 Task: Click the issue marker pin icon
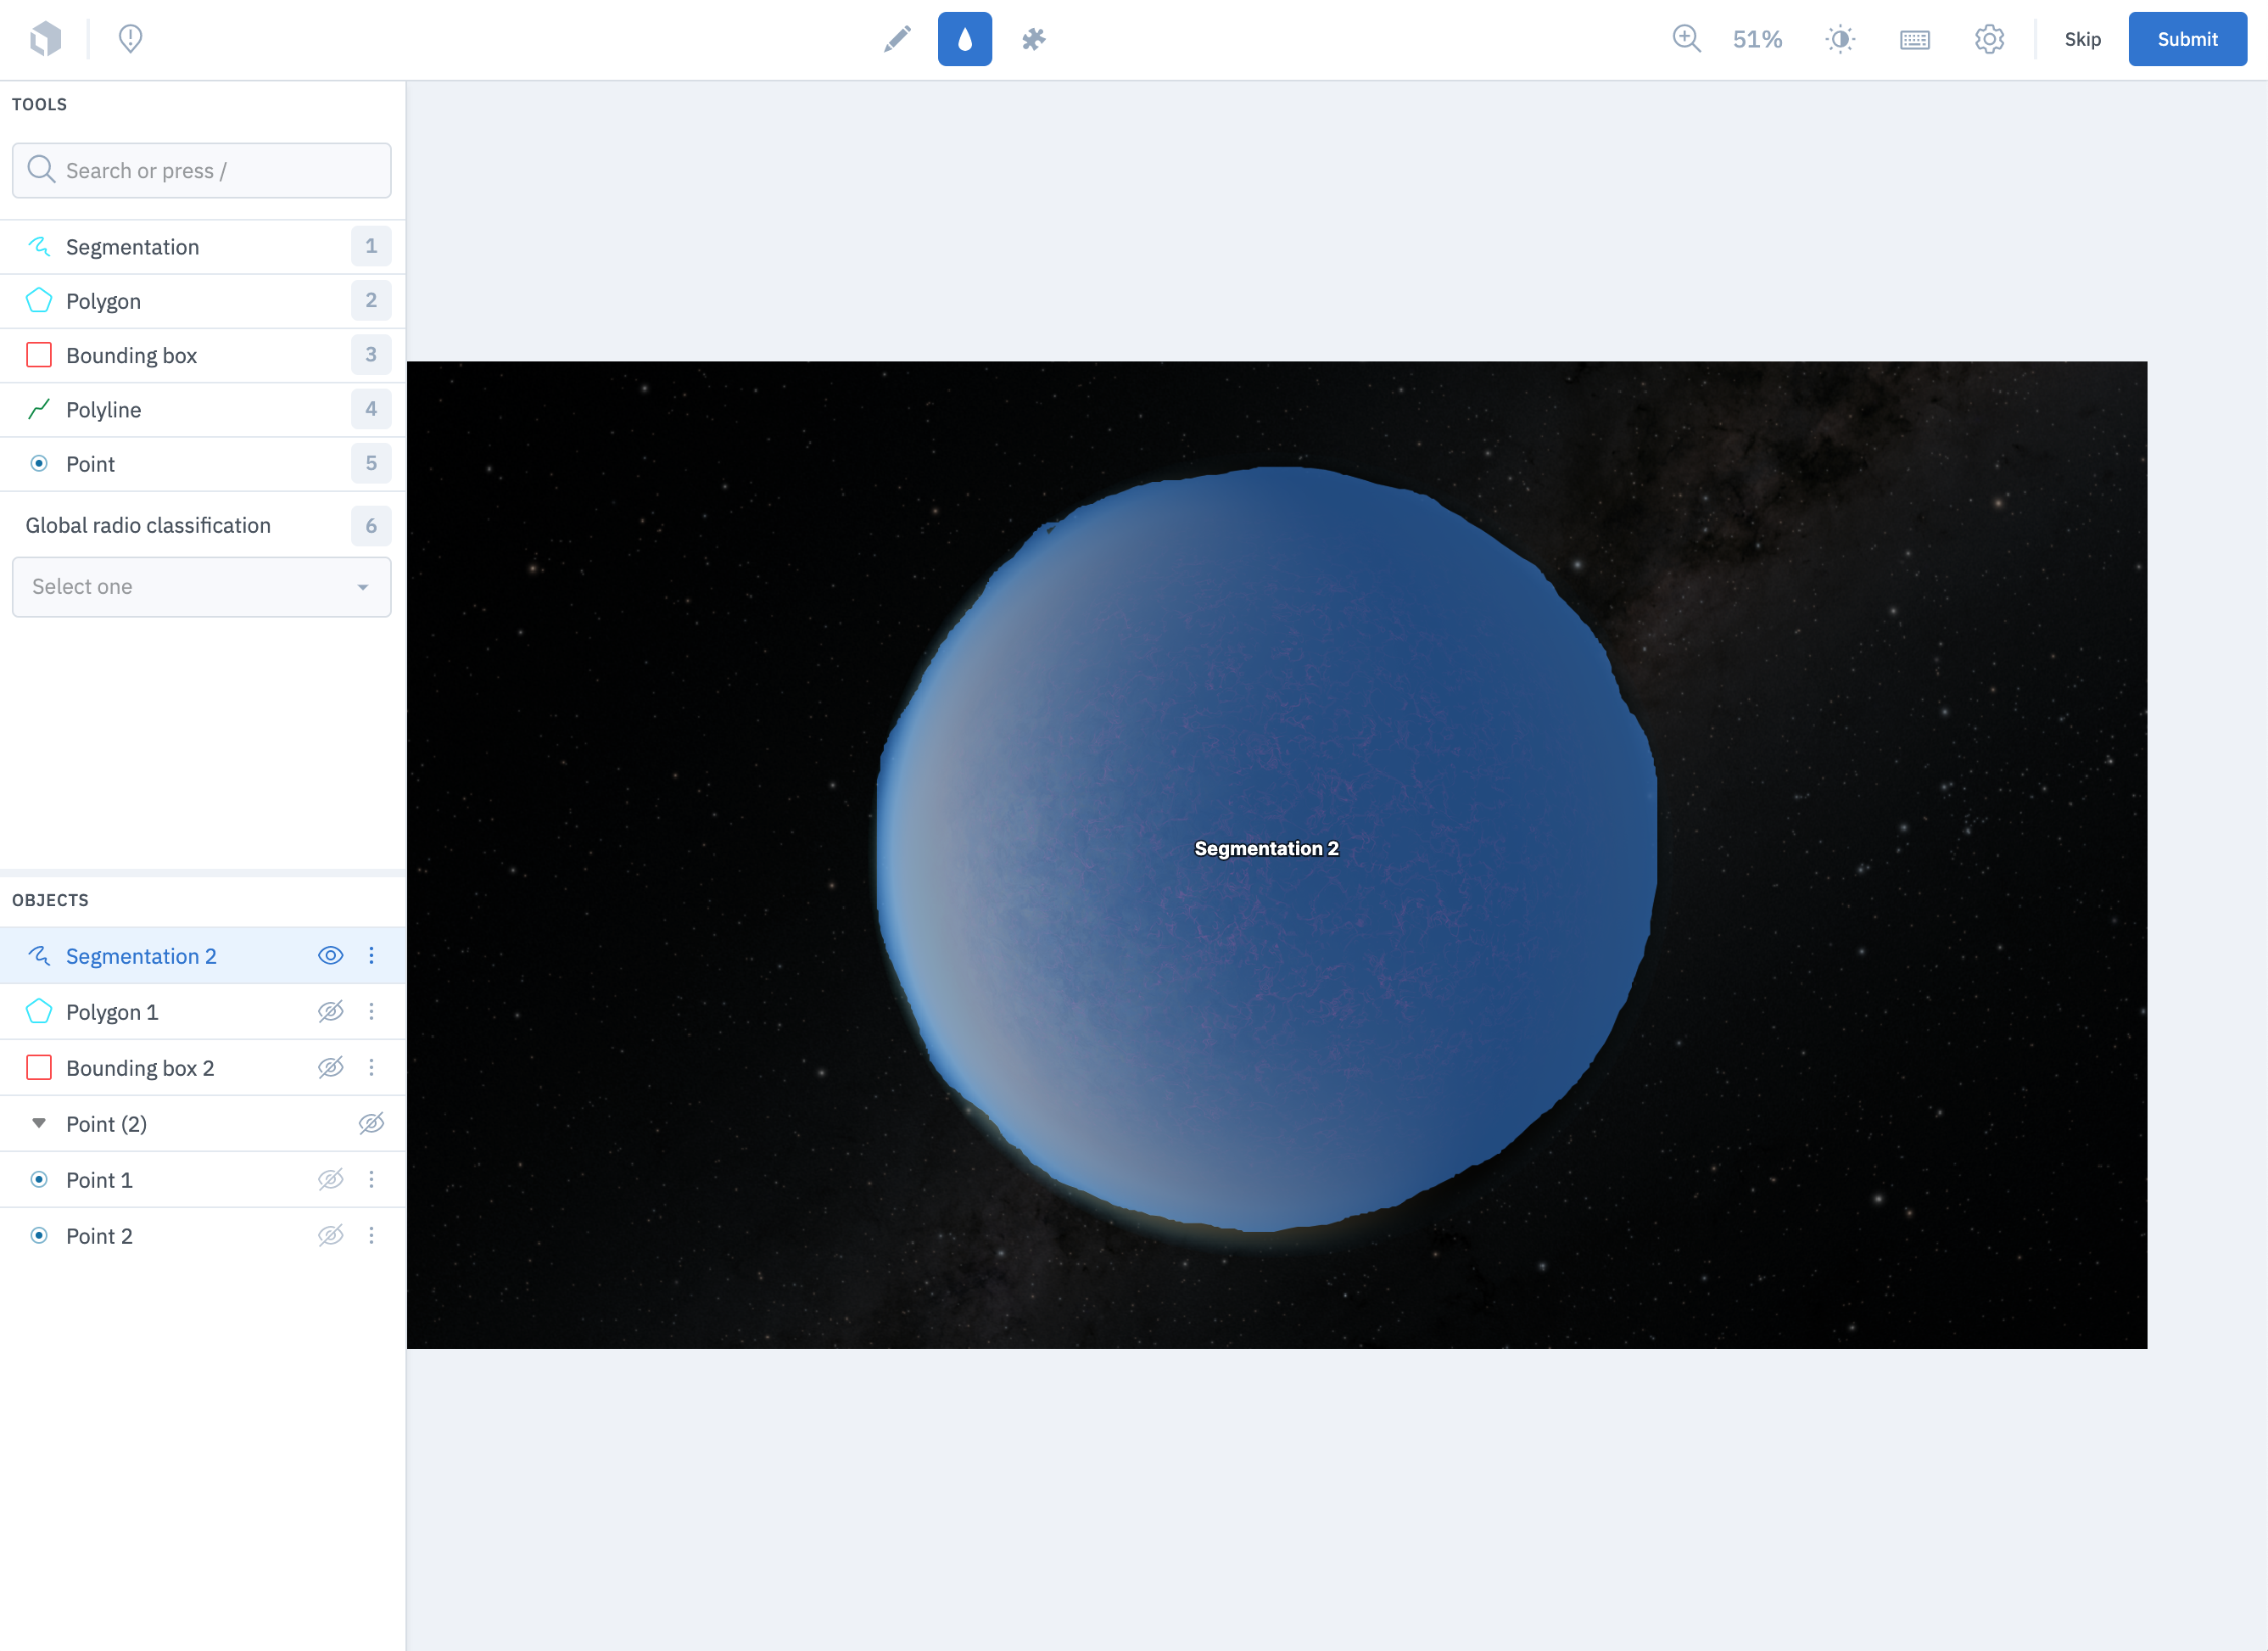pos(130,39)
